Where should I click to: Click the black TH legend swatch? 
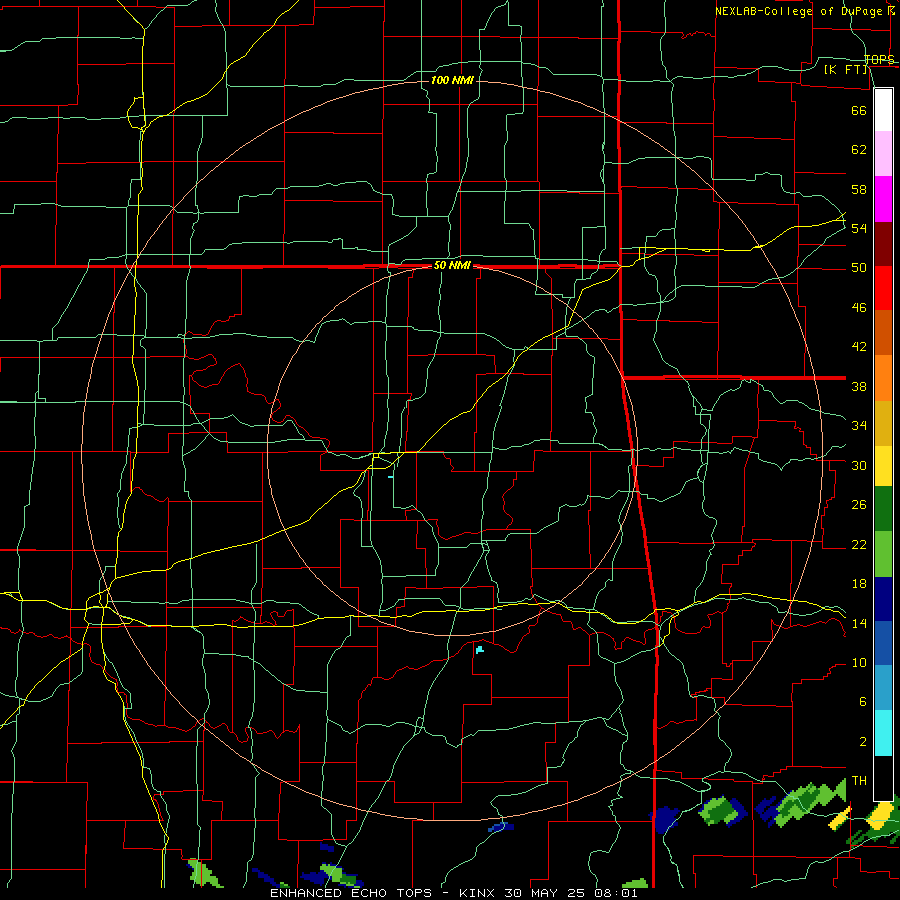[x=883, y=778]
